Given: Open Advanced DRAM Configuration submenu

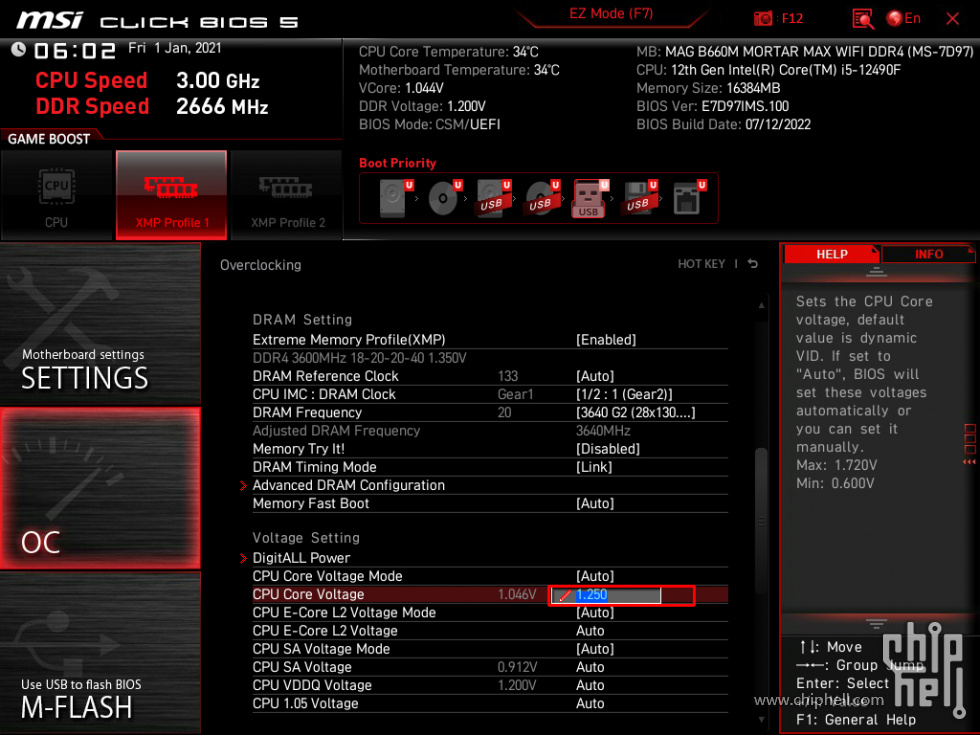Looking at the screenshot, I should tap(348, 486).
